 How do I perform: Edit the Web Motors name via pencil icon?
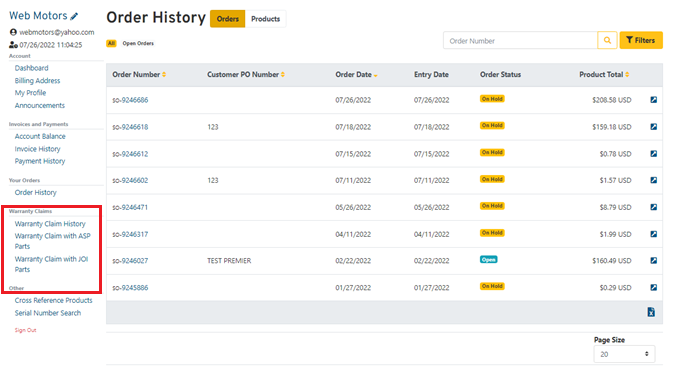pyautogui.click(x=74, y=16)
